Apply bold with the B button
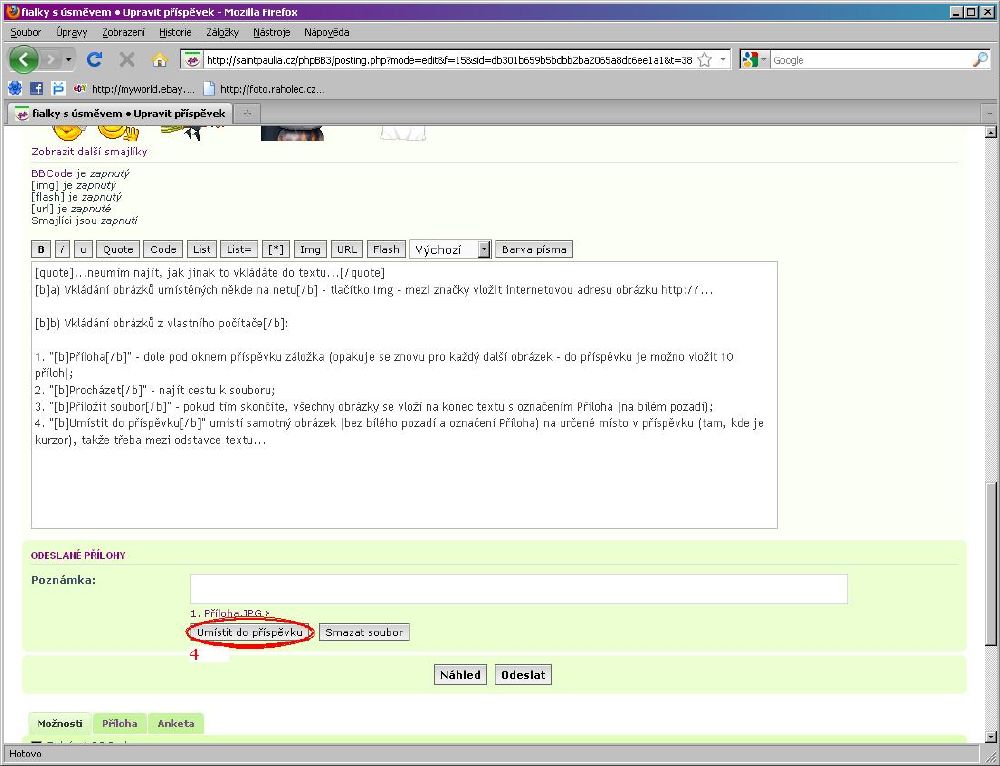 41,249
